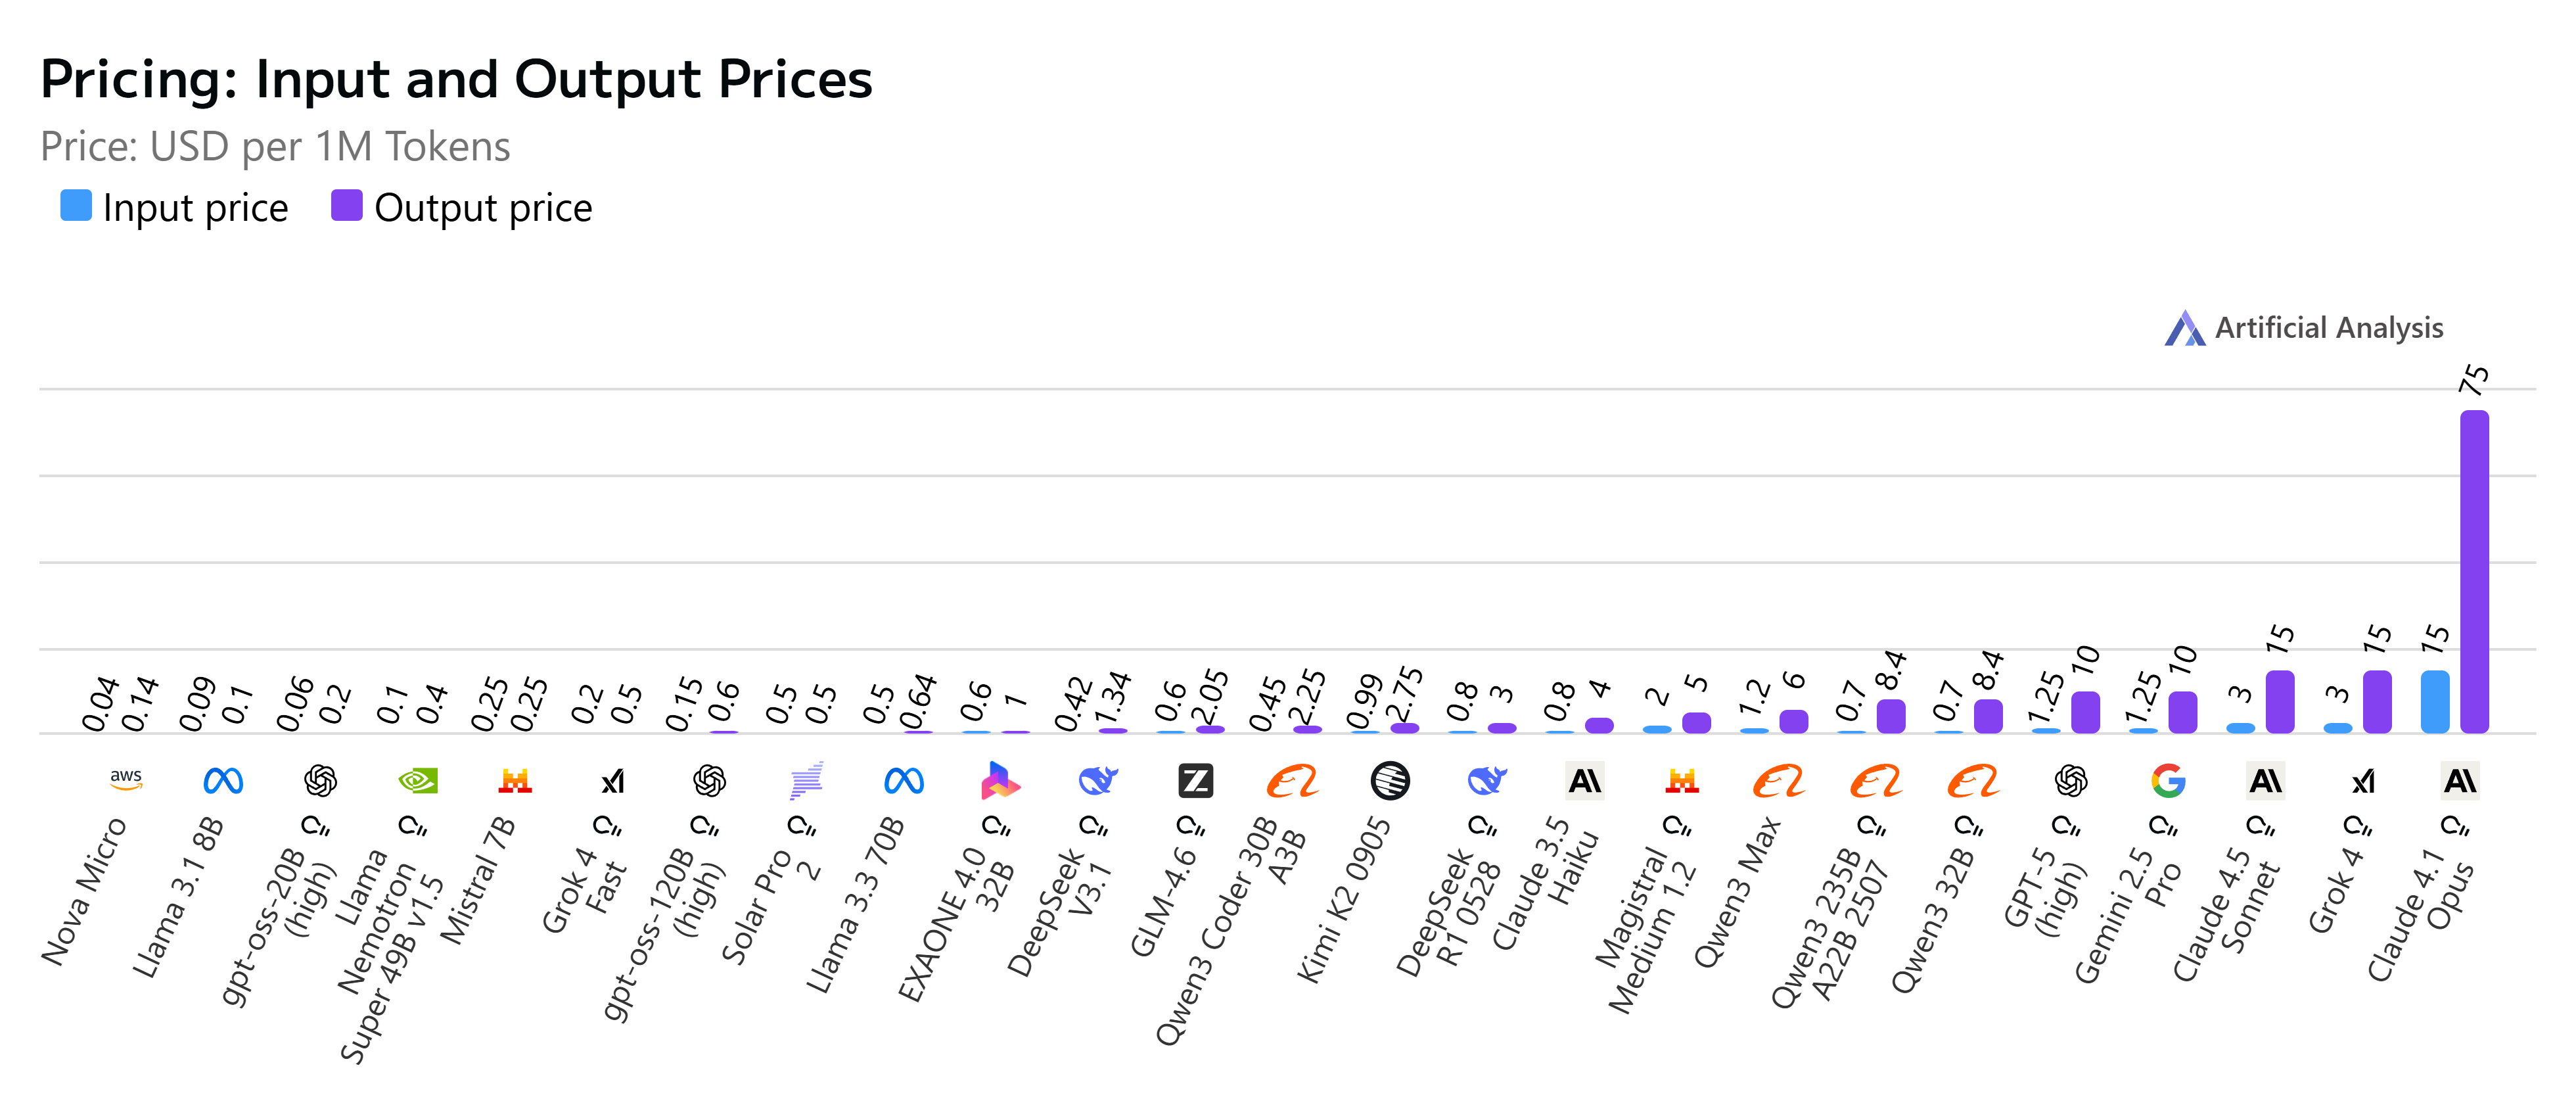Viewport: 2576px width, 1120px height.
Task: Click the Anthropic logo for Claude 4.1 Opus
Action: tap(2460, 780)
